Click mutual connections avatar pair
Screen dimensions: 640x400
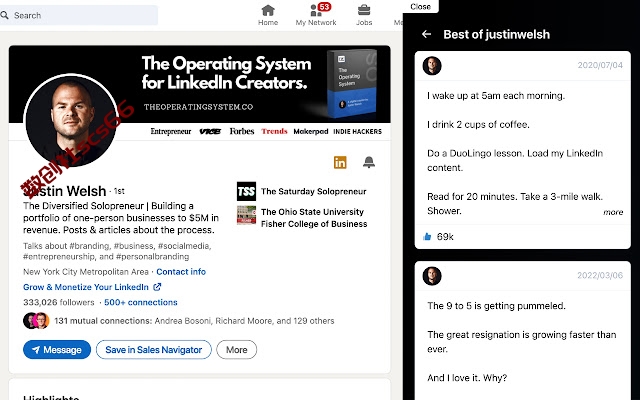tap(36, 321)
